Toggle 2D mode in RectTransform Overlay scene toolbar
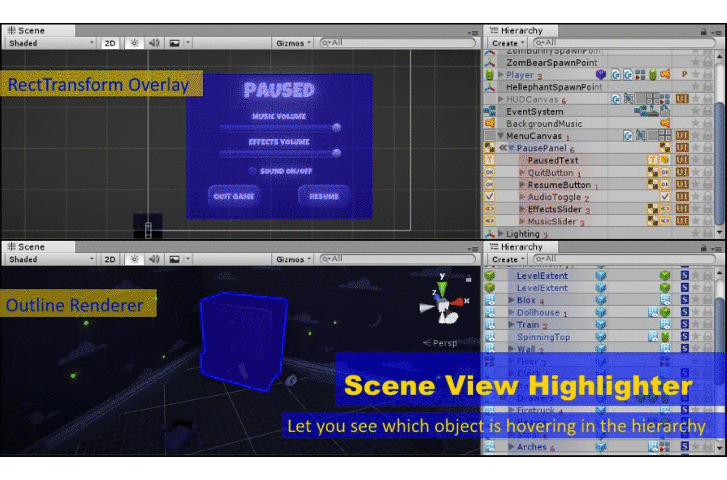Screen dimensions: 727x480 coord(110,43)
